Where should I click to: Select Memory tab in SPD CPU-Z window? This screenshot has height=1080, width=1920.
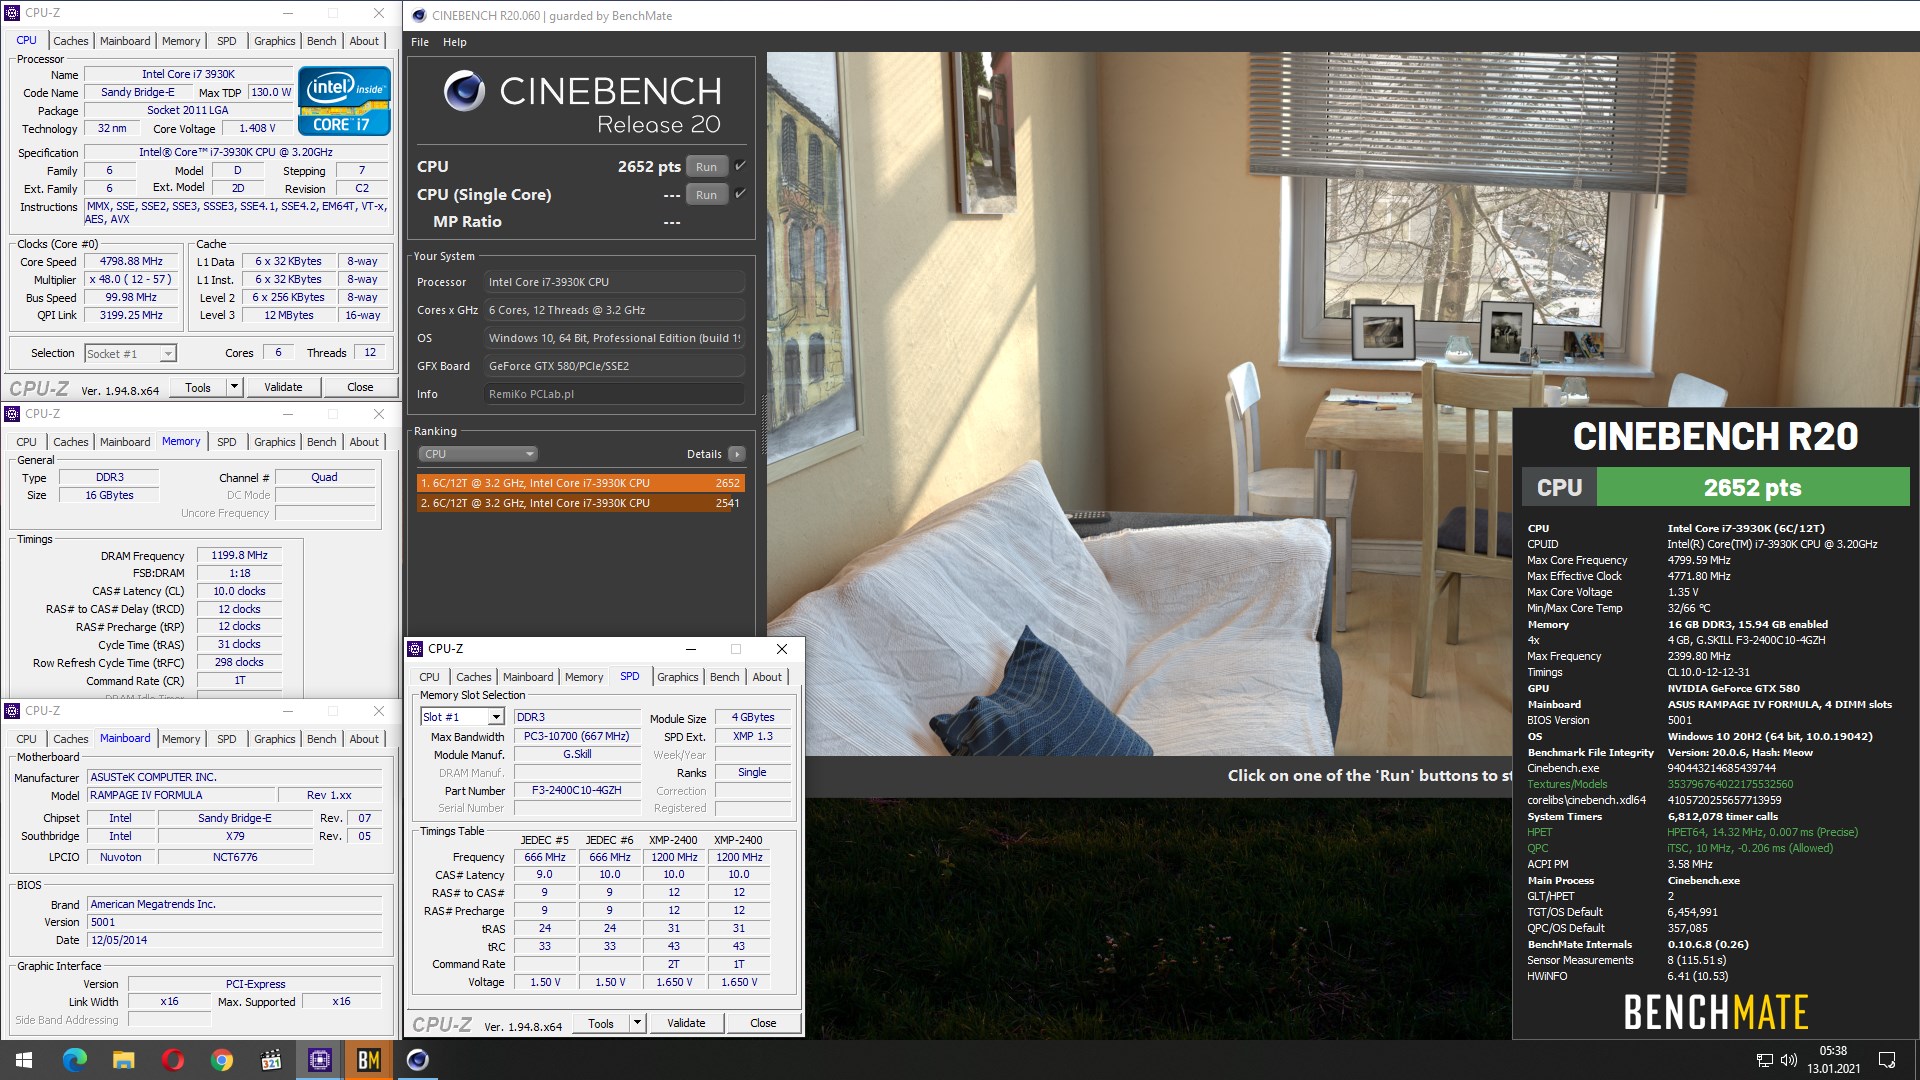584,677
